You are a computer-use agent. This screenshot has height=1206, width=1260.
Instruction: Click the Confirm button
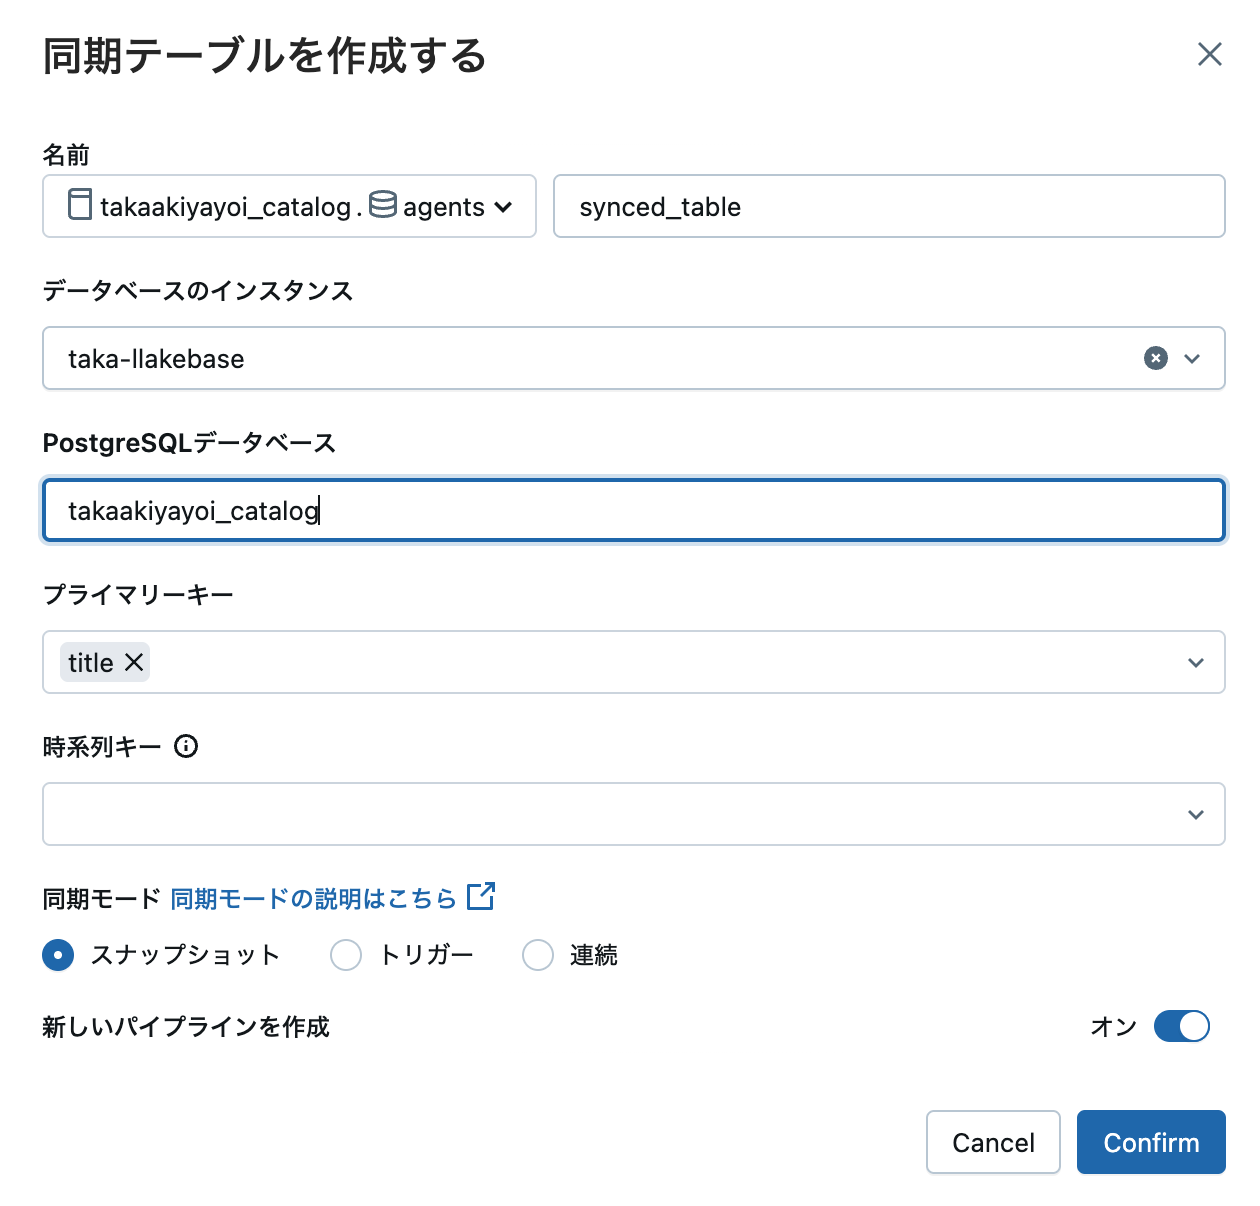1150,1142
